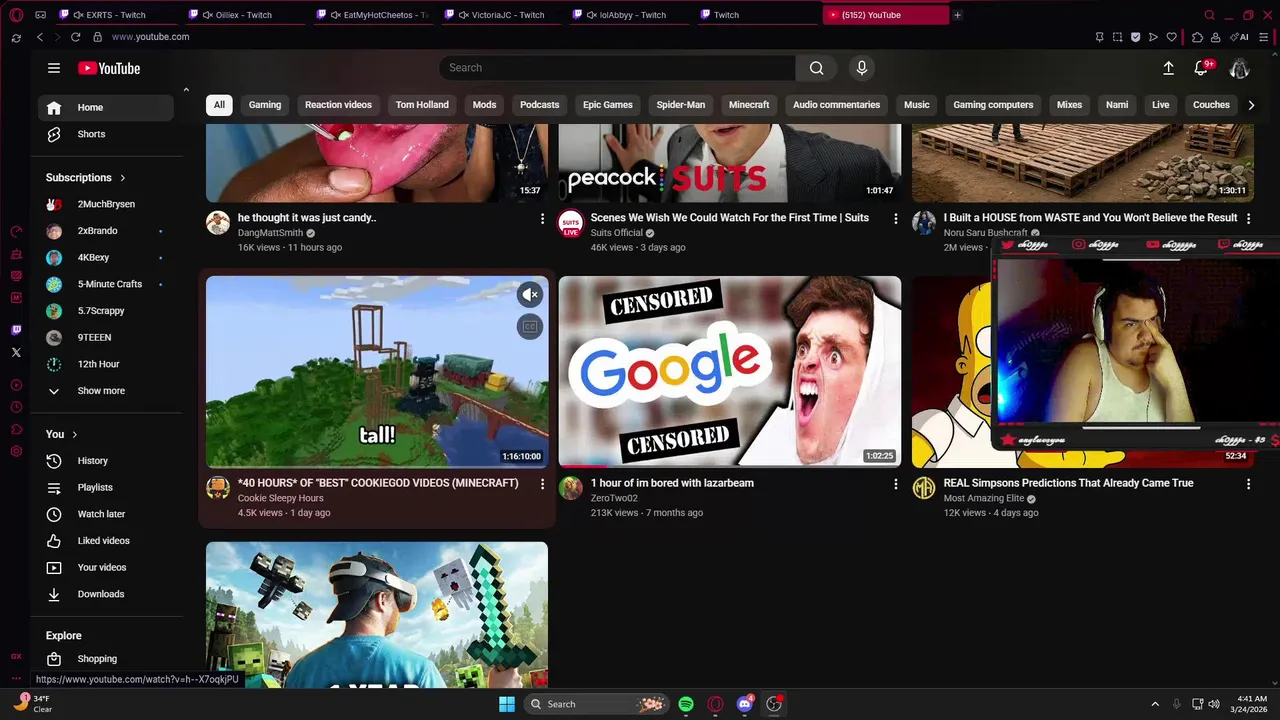Screen dimensions: 1280x720
Task: Open Downloads from the sidebar
Action: click(x=106, y=594)
